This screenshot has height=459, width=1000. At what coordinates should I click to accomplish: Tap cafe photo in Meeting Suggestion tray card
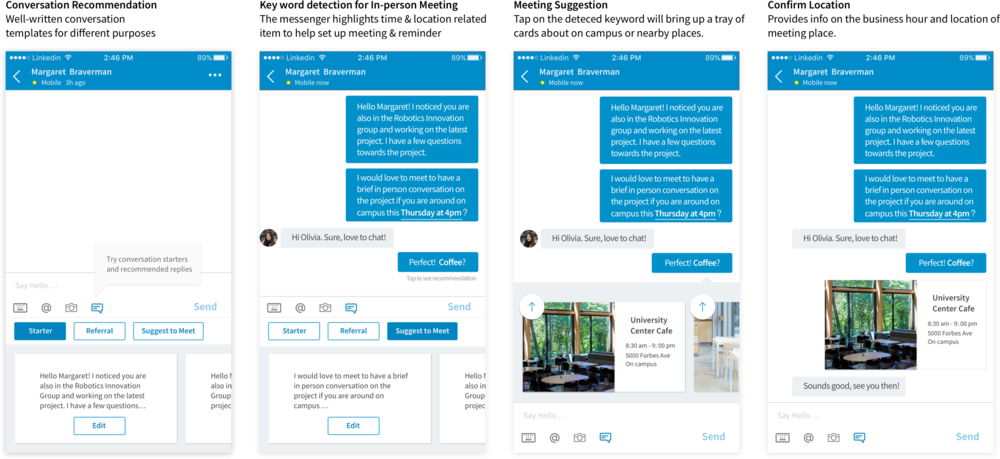coord(569,347)
